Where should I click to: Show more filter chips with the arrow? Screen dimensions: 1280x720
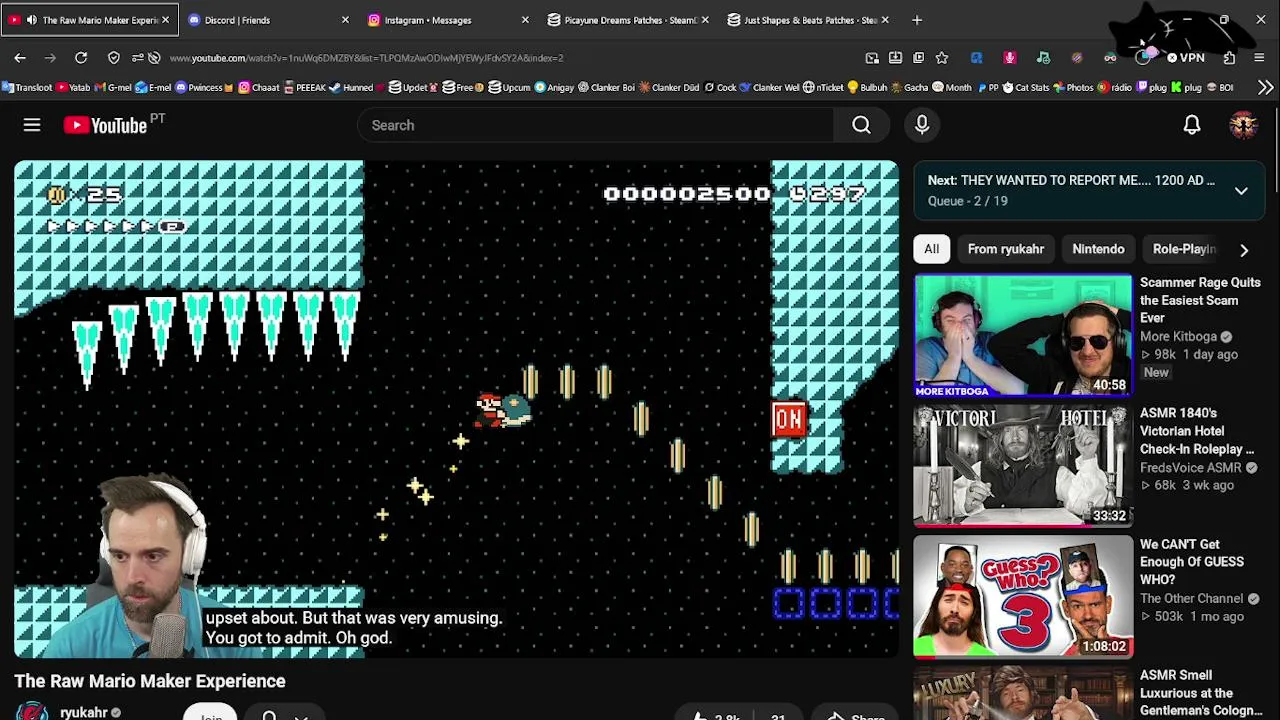(x=1244, y=250)
